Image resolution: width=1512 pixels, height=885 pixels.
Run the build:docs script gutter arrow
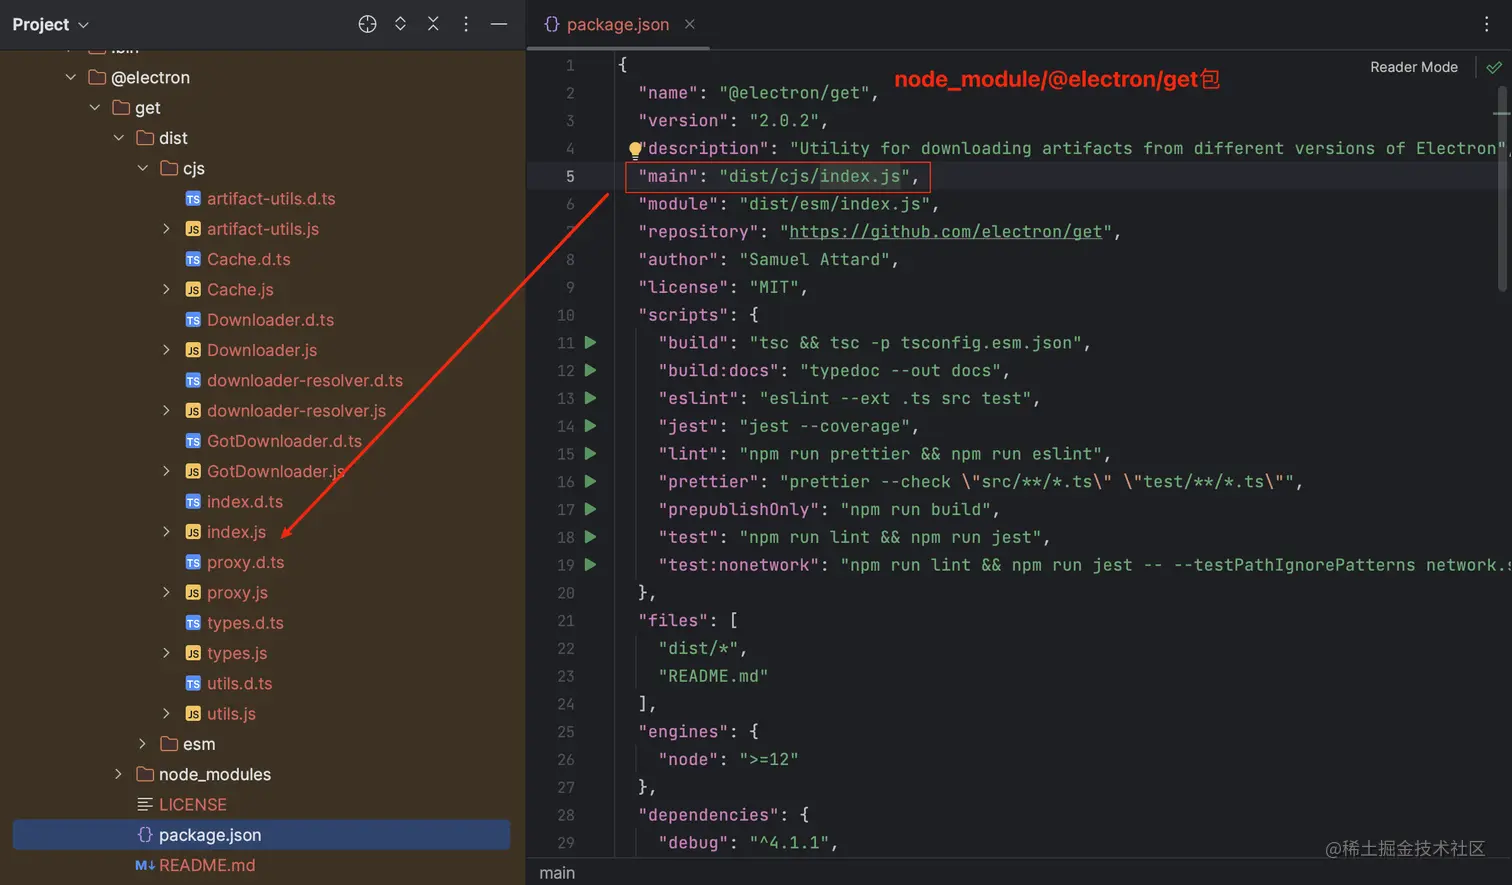pyautogui.click(x=590, y=370)
